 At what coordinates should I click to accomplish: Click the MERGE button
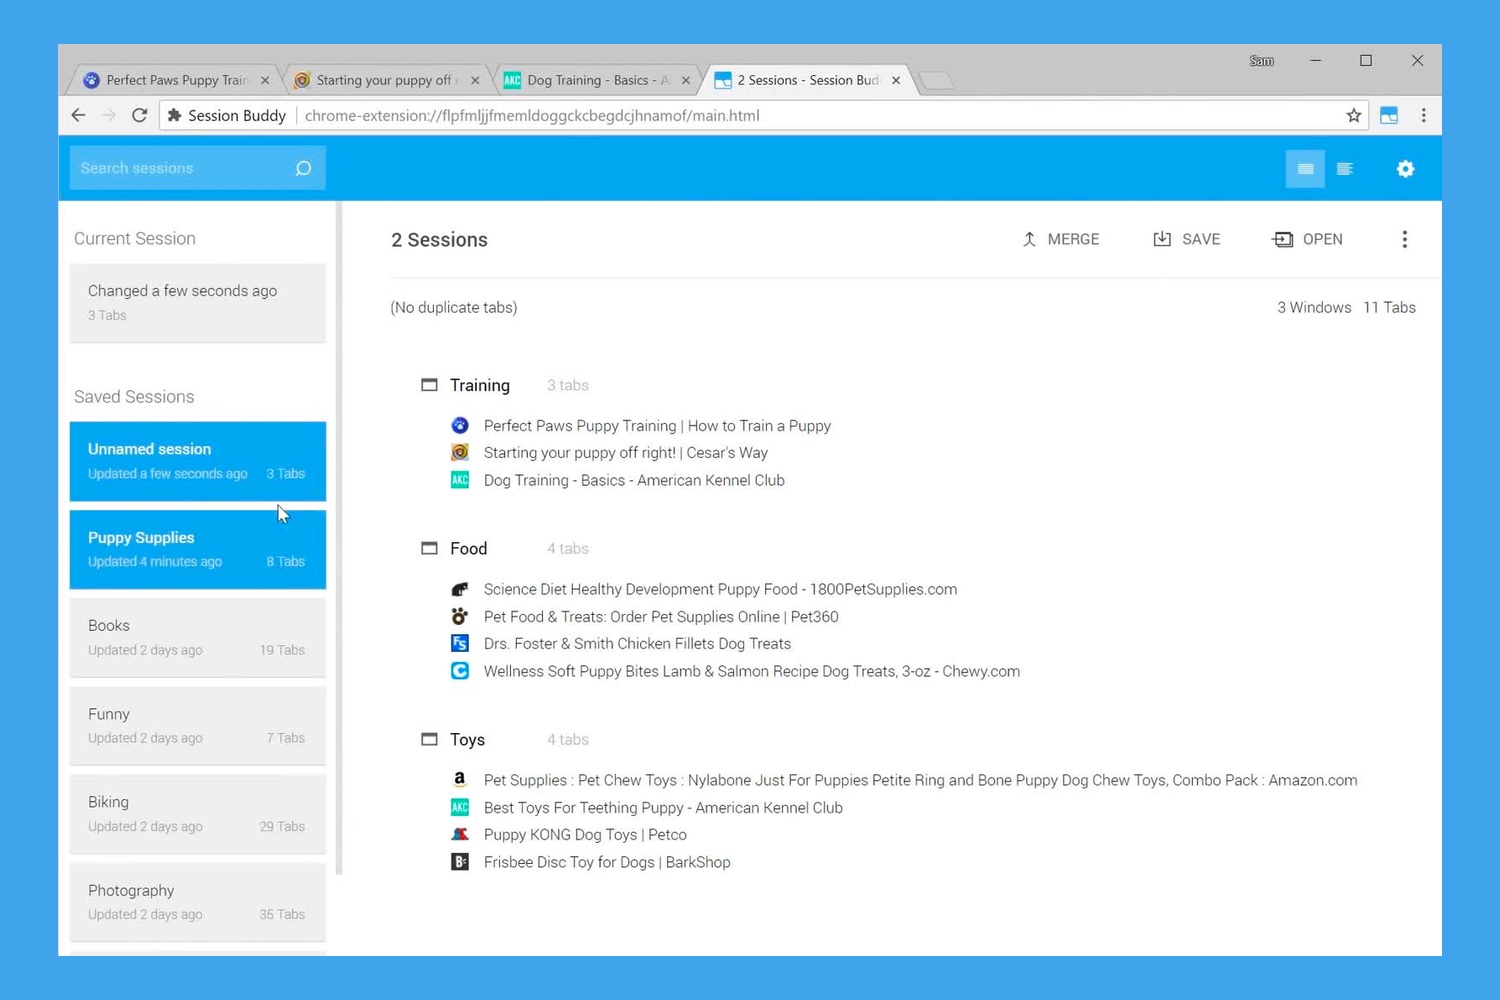coord(1060,239)
